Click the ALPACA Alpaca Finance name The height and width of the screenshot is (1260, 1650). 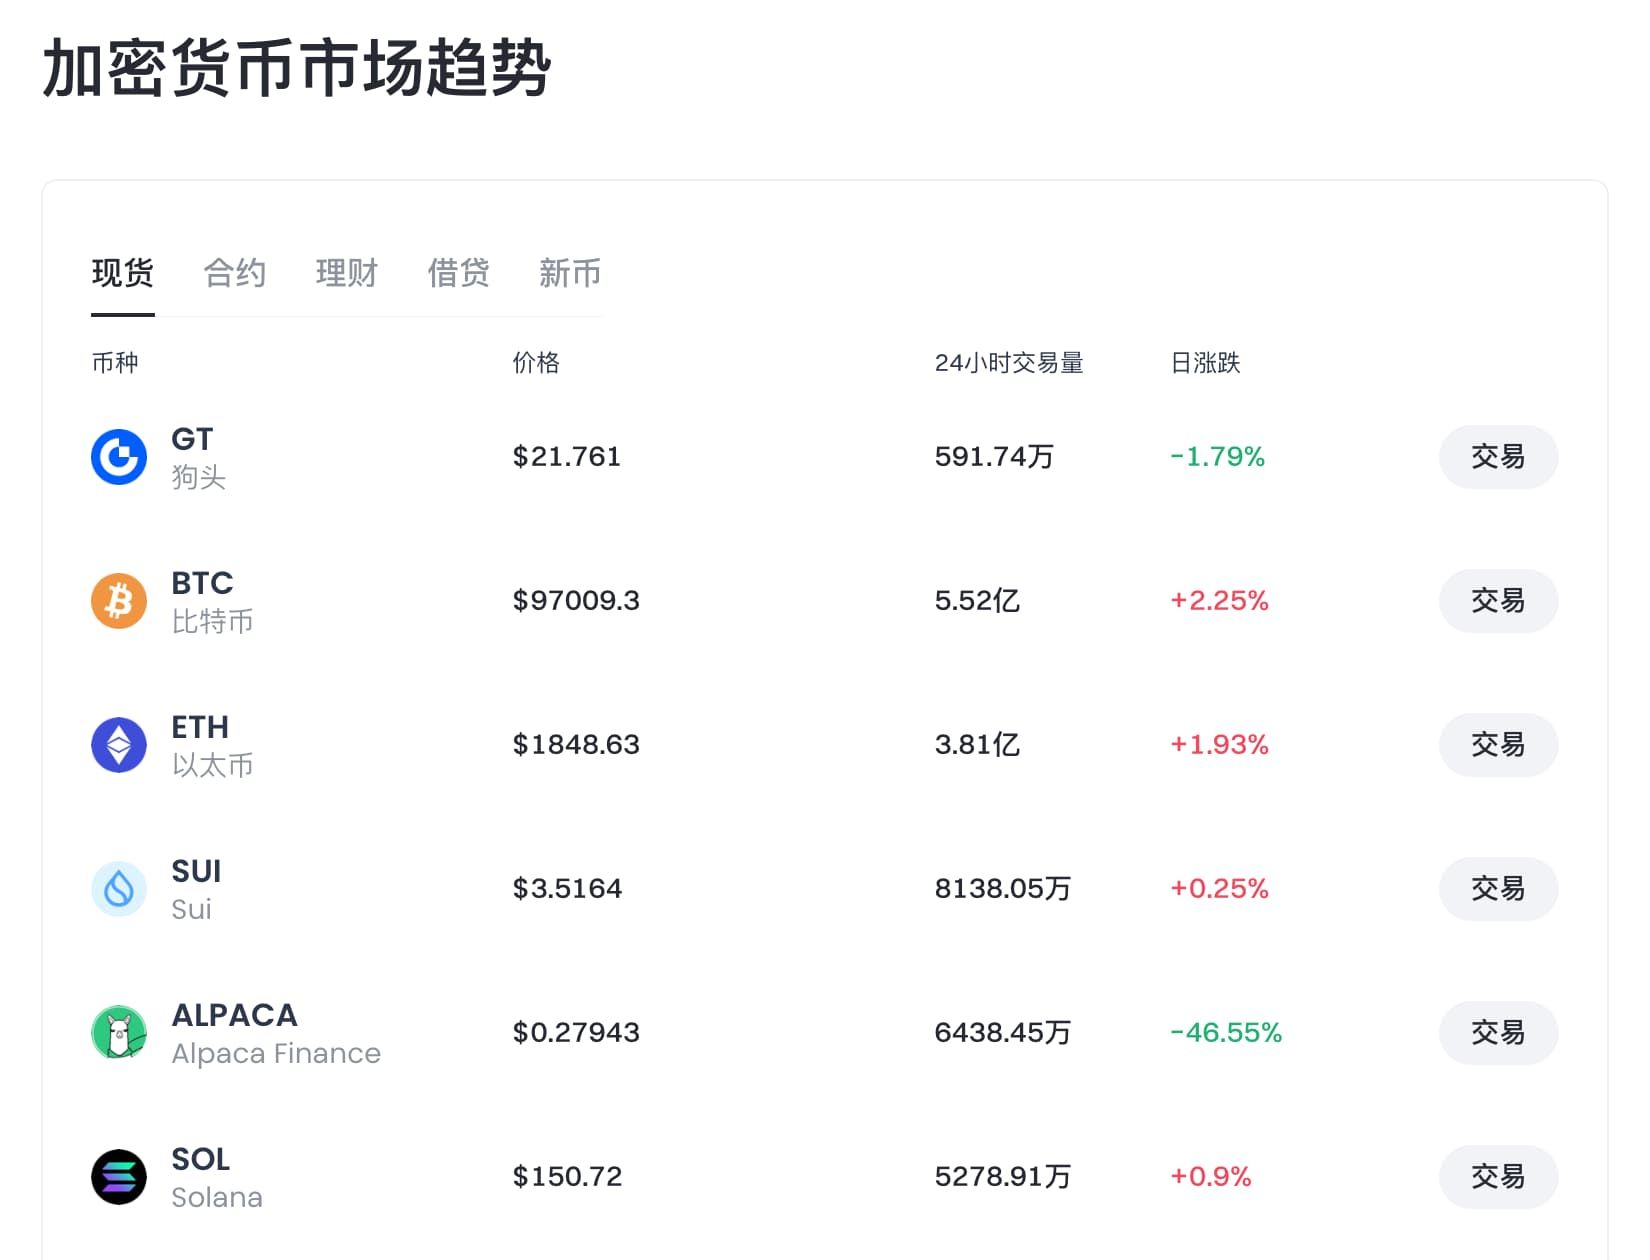[x=275, y=1033]
